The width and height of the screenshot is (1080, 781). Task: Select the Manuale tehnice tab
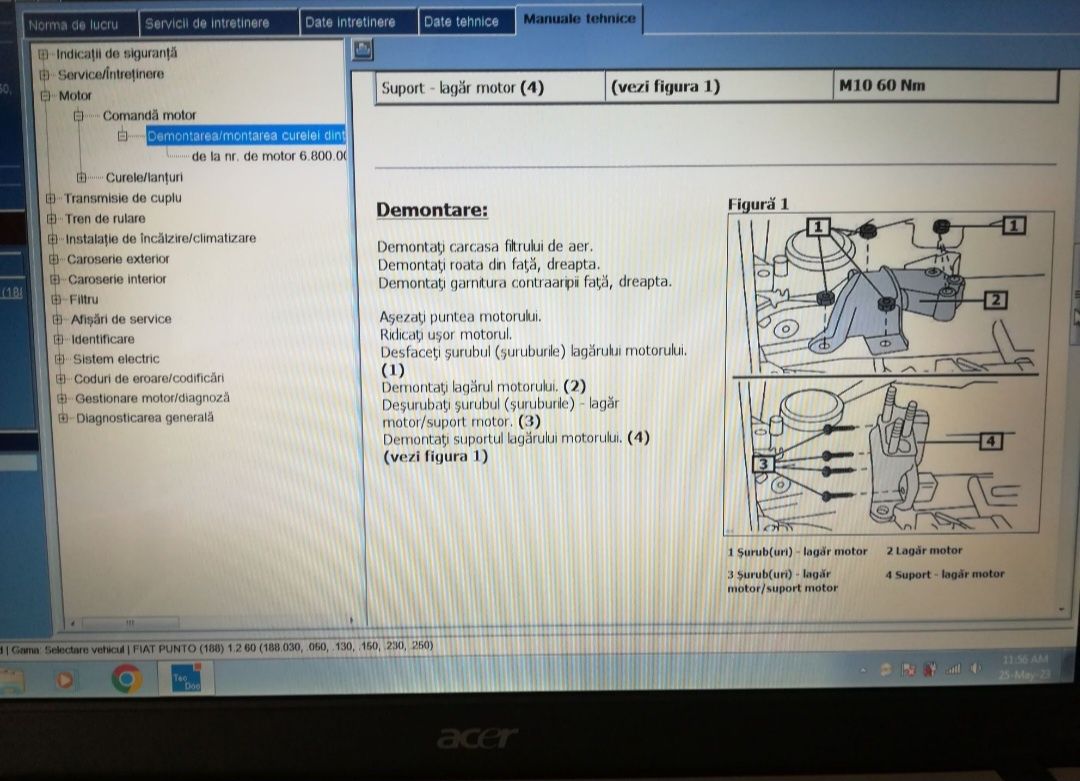click(580, 19)
